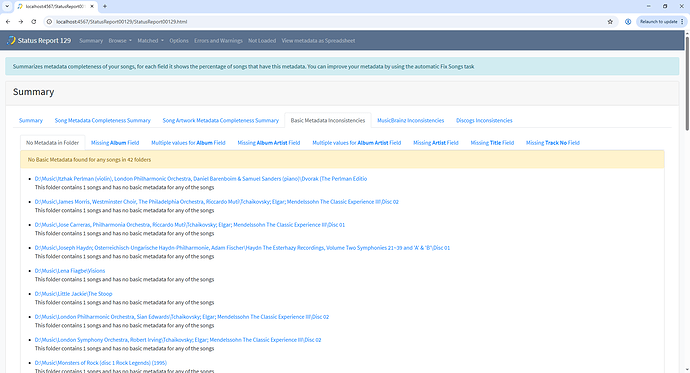Open London Symphony Orchestra Robert Irving folder link

(178, 340)
